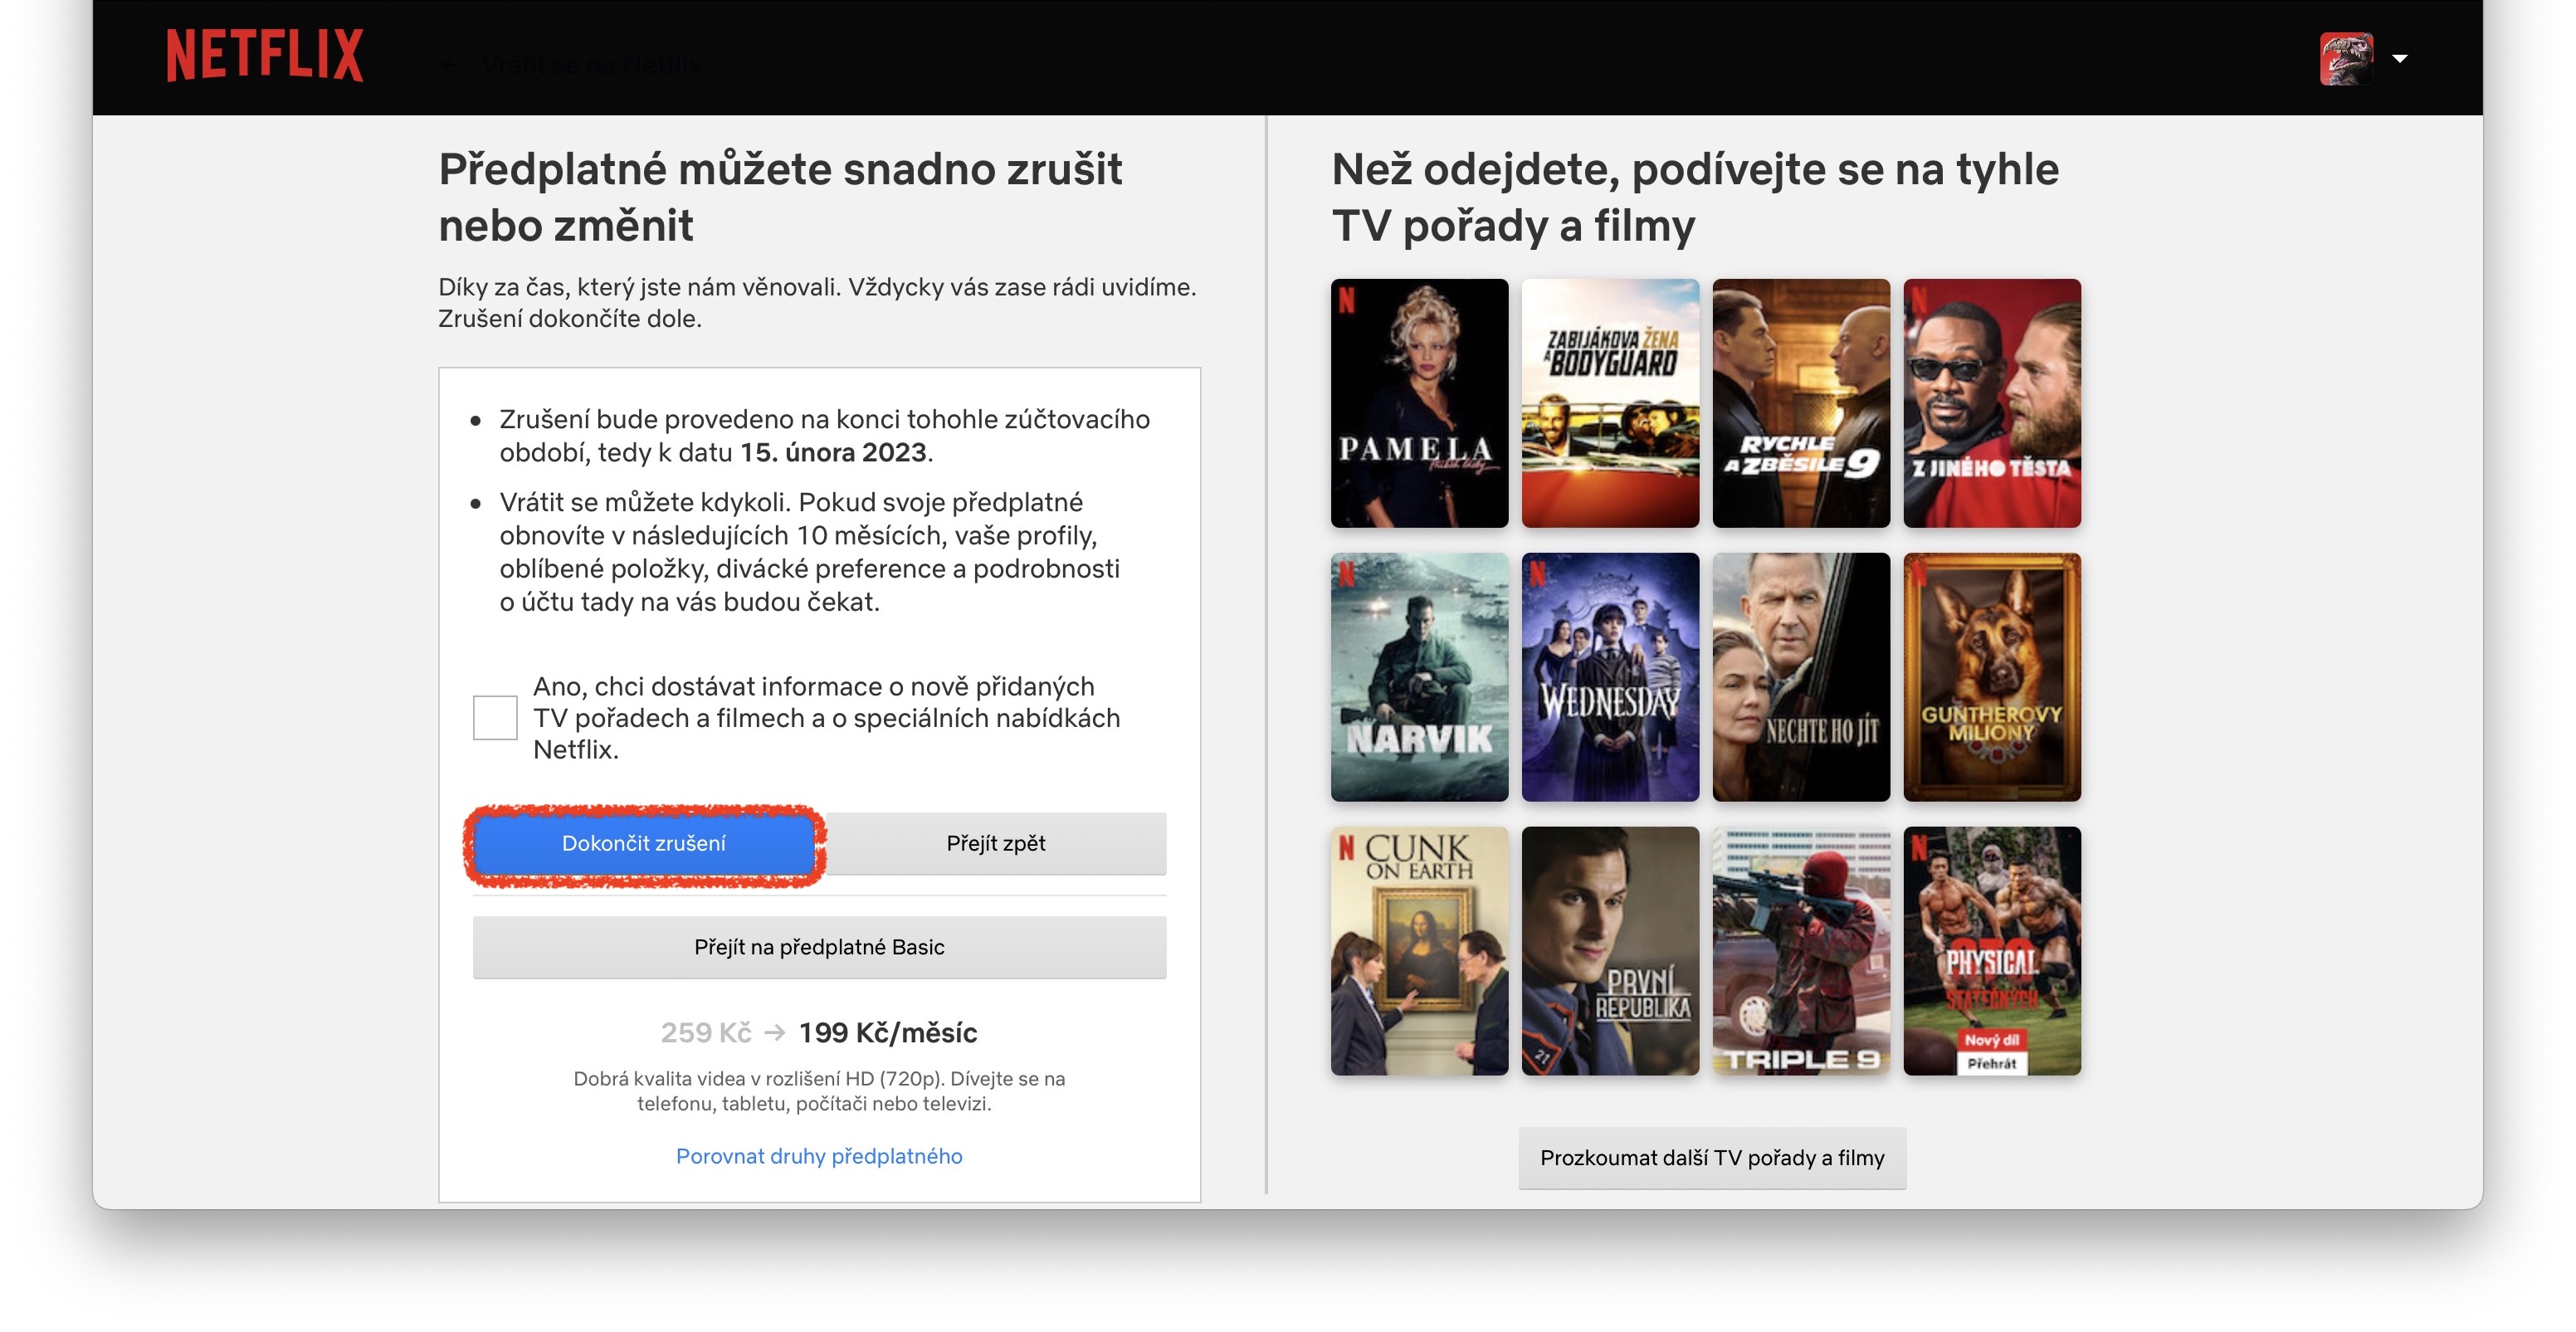This screenshot has width=2576, height=1332.
Task: Open the Narvik movie poster
Action: click(x=1419, y=677)
